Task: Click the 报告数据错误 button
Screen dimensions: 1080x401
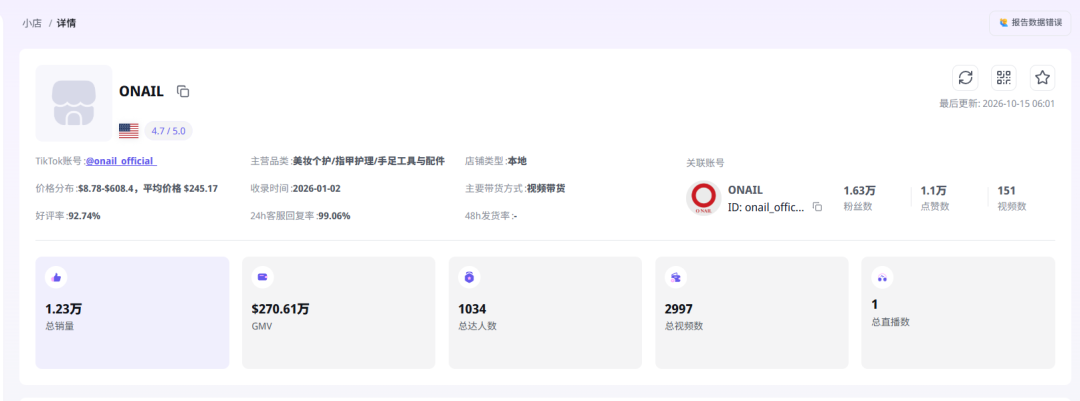Action: pos(1030,23)
